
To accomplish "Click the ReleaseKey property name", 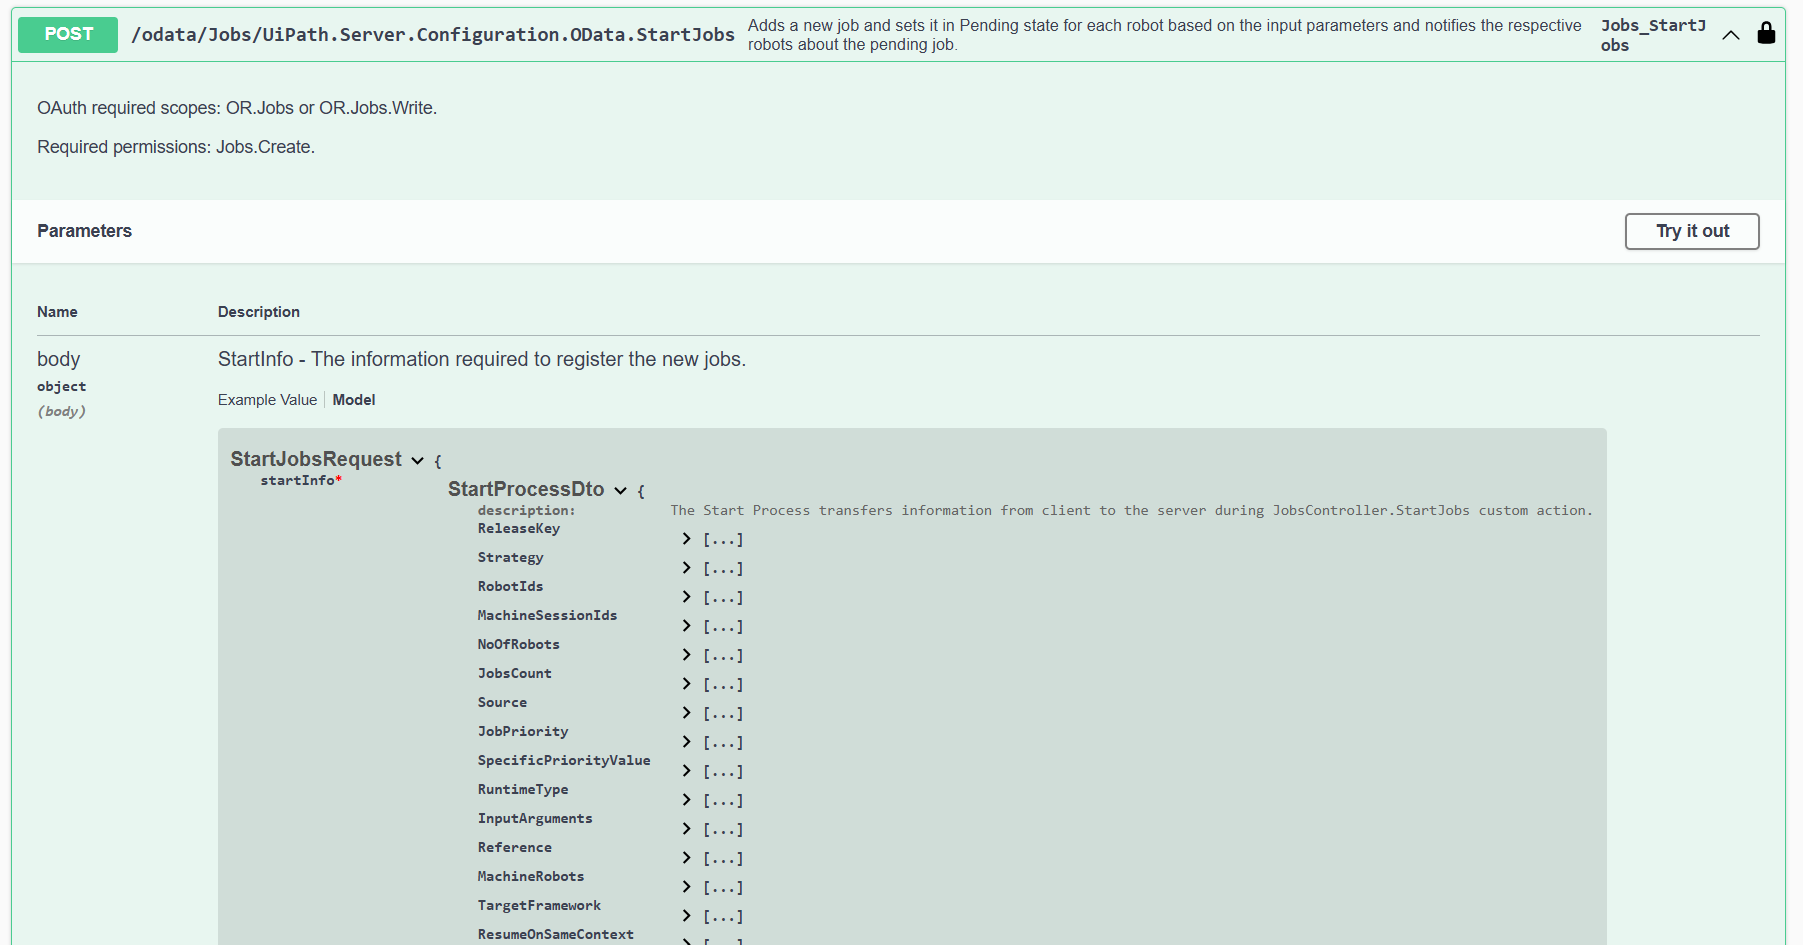I will [519, 529].
